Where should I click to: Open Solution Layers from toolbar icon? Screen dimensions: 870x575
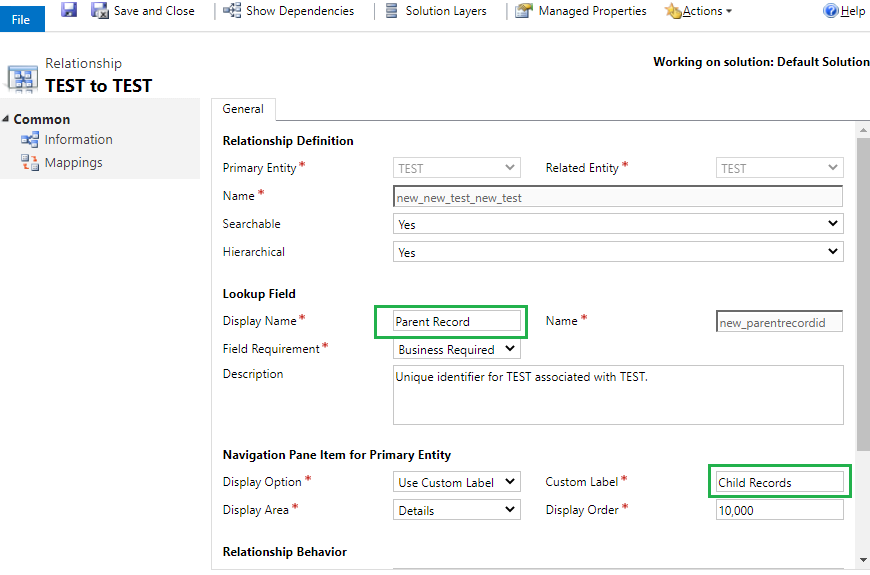392,11
